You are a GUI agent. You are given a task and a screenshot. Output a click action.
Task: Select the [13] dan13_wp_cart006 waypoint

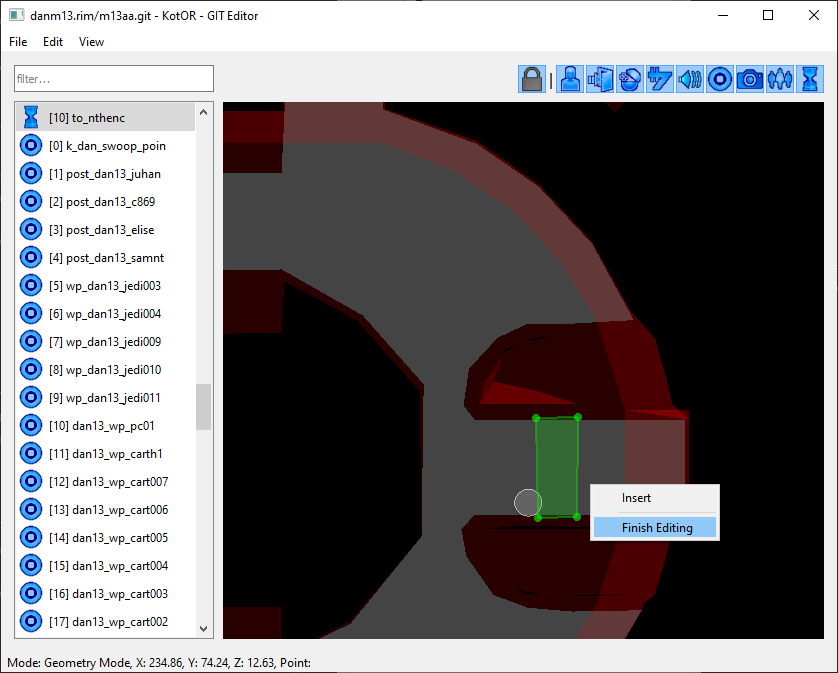point(105,510)
